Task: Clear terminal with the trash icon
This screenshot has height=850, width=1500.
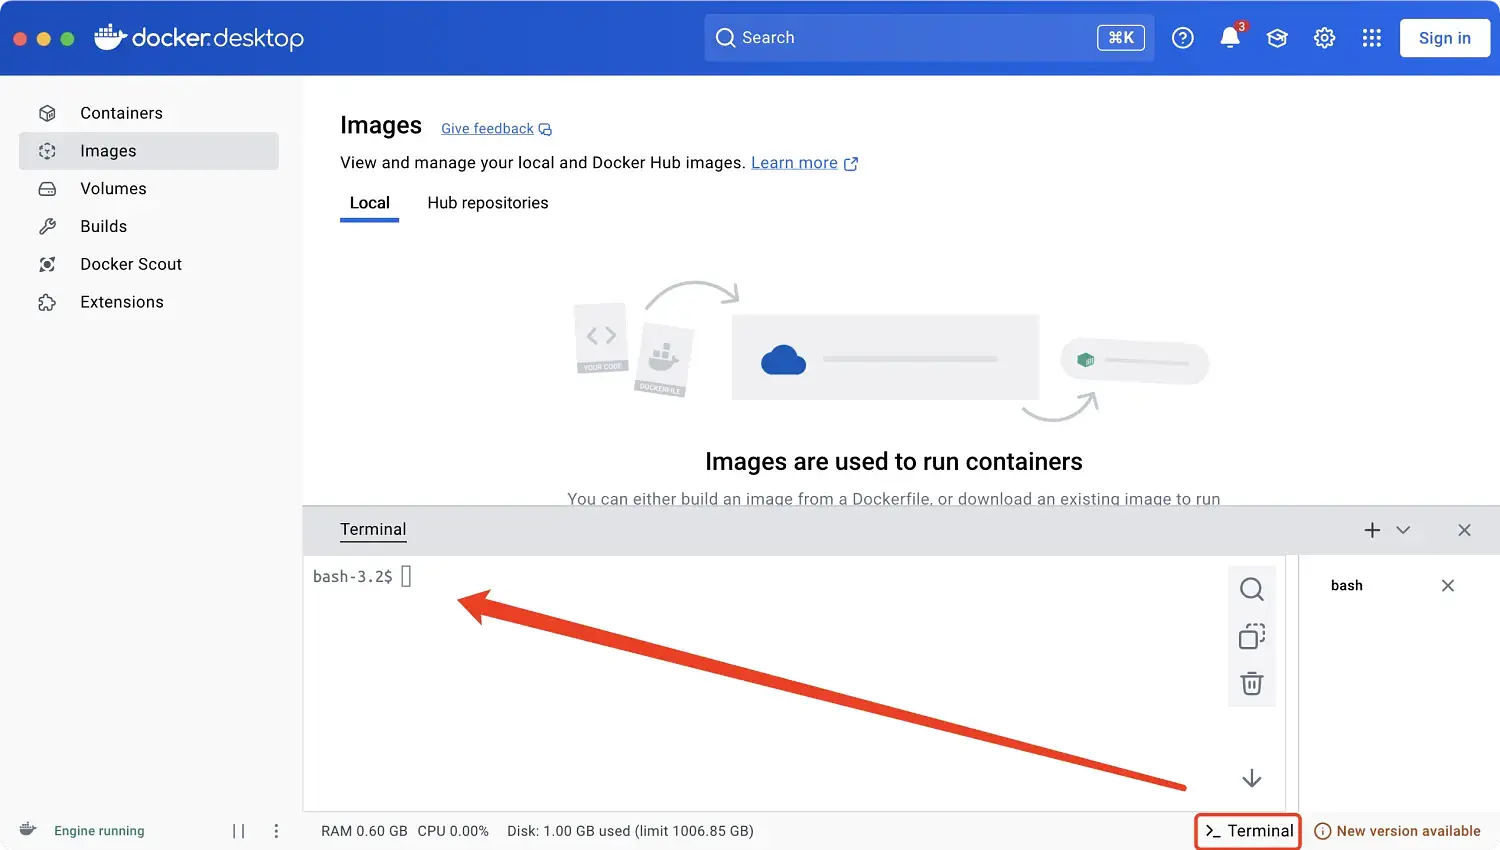Action: click(x=1251, y=684)
